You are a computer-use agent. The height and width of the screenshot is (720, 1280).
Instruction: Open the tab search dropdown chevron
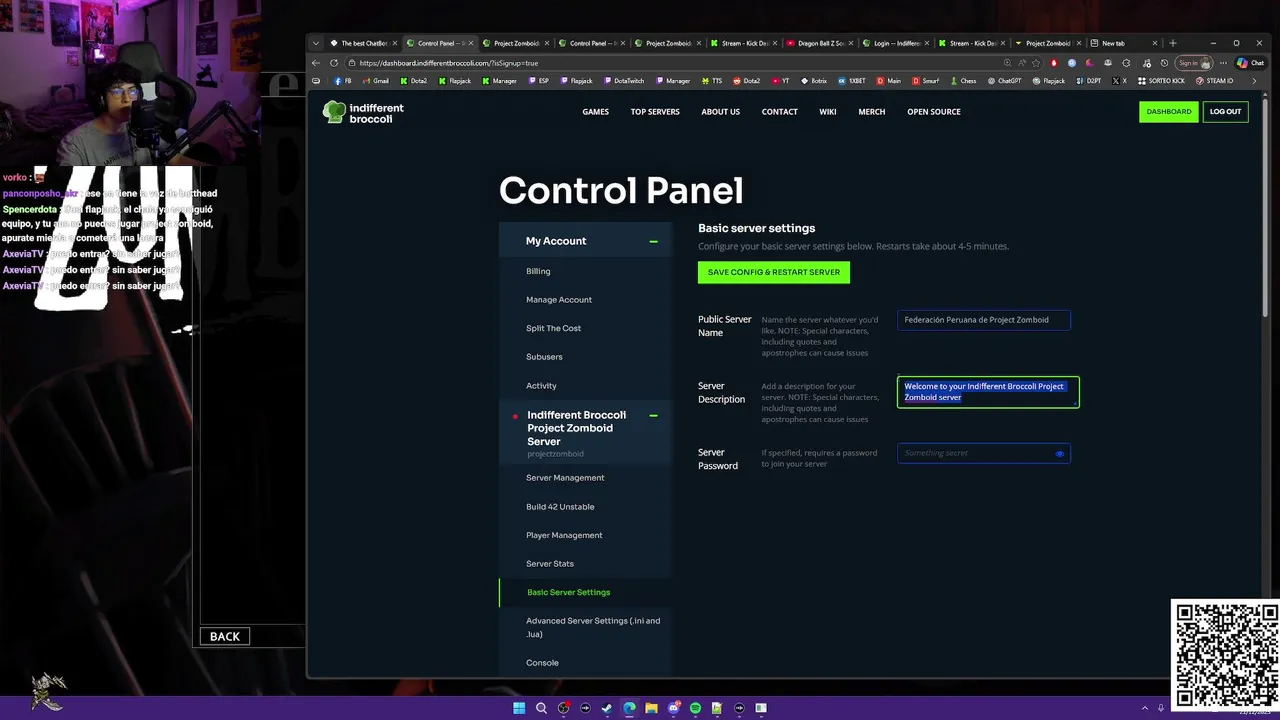click(x=317, y=43)
